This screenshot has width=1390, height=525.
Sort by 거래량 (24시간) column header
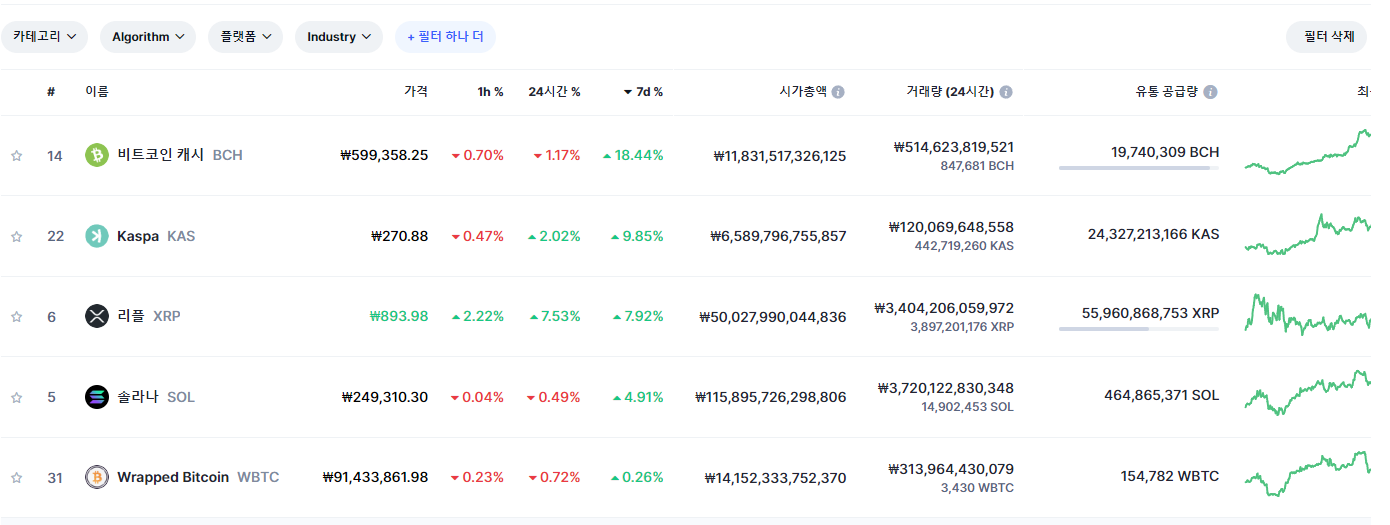[x=950, y=92]
